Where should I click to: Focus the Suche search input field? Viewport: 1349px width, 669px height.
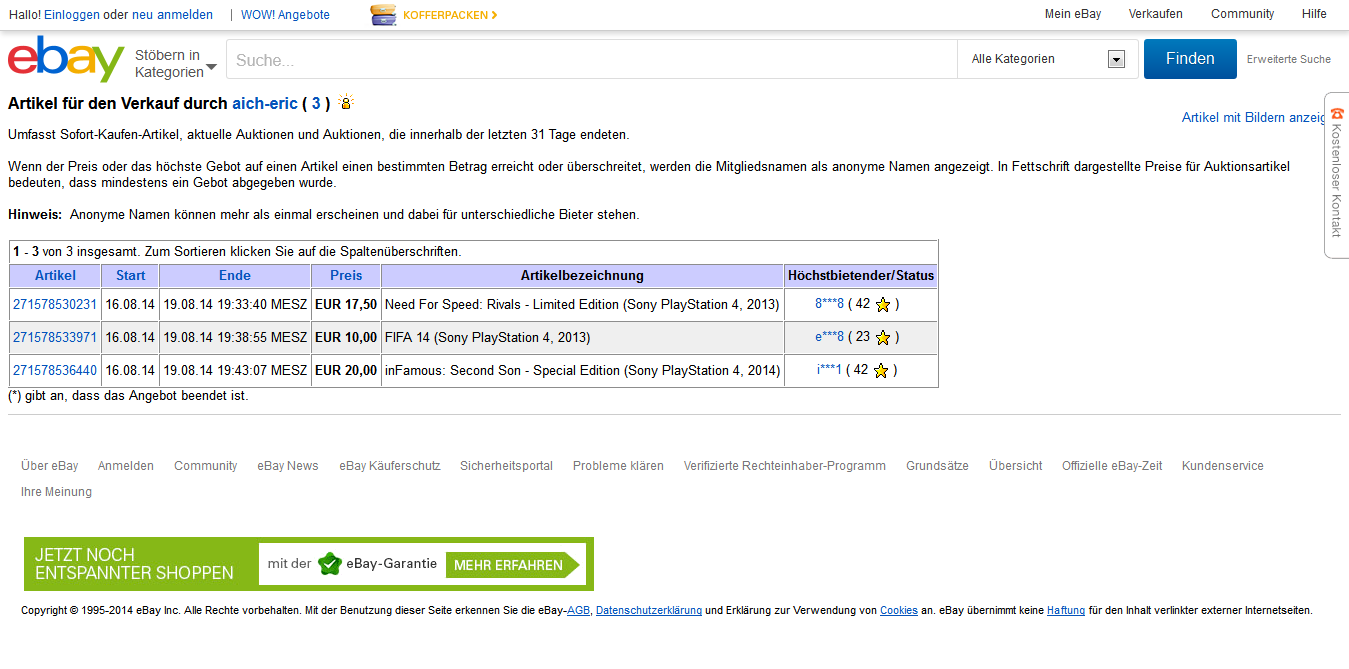pyautogui.click(x=591, y=59)
